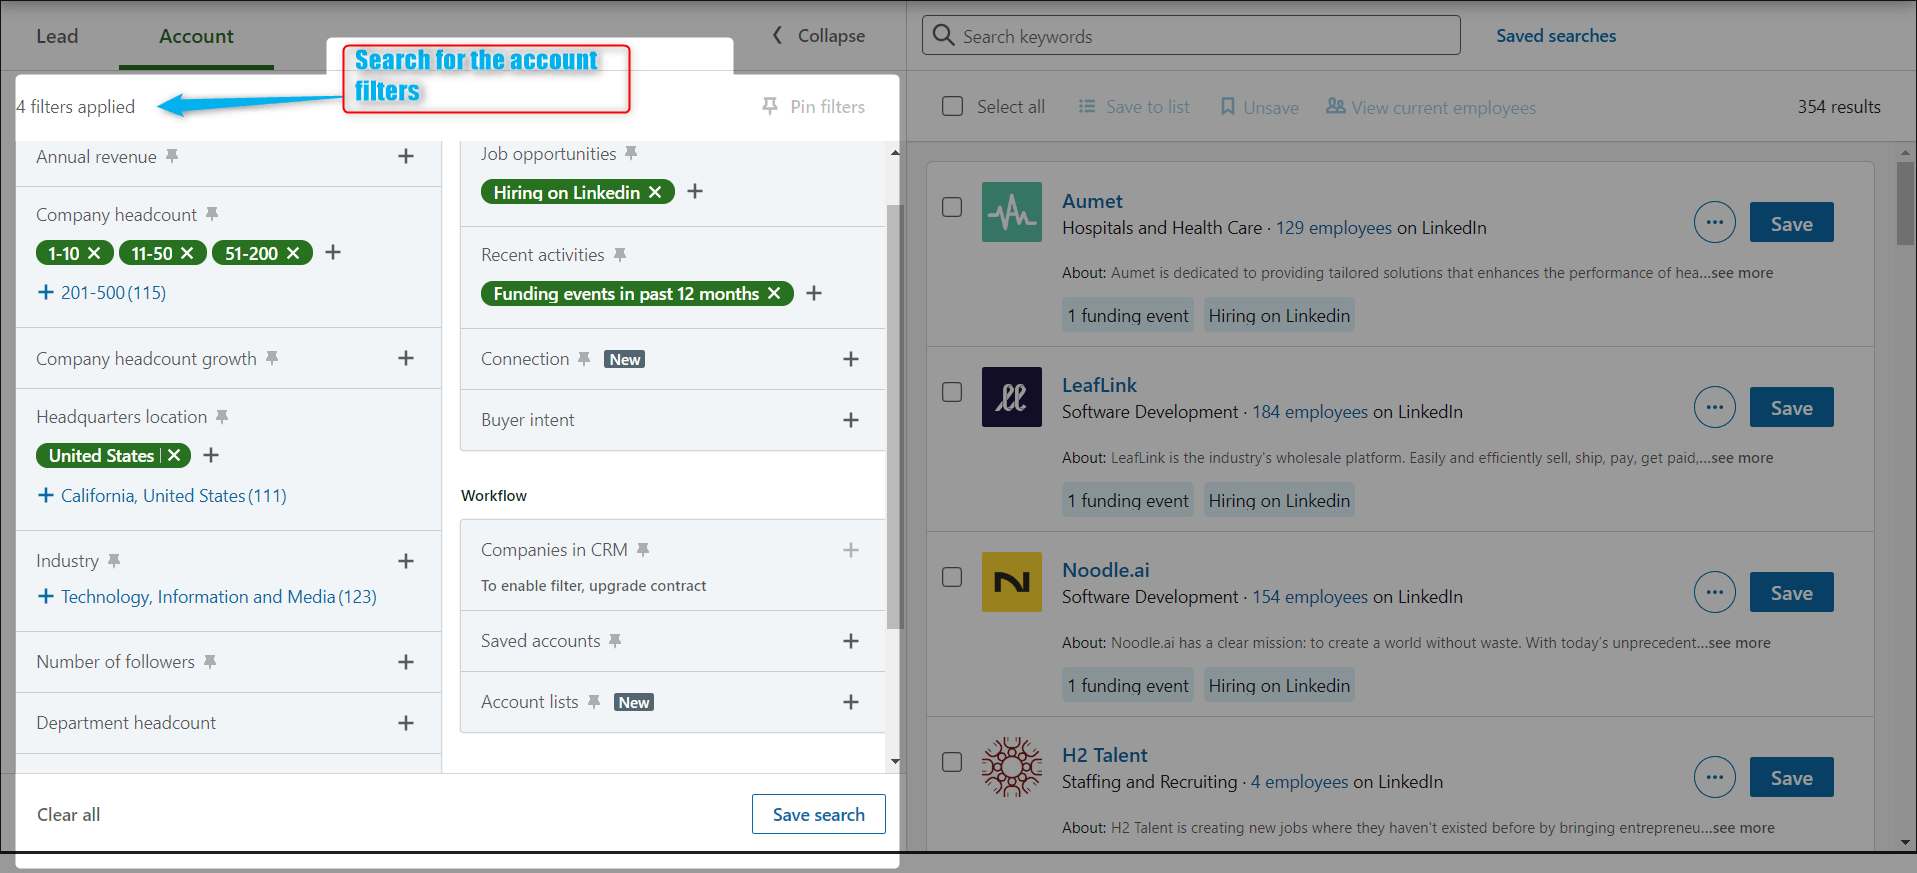Screen dimensions: 1917x873
Task: Click the Search keywords input field
Action: tap(1191, 35)
